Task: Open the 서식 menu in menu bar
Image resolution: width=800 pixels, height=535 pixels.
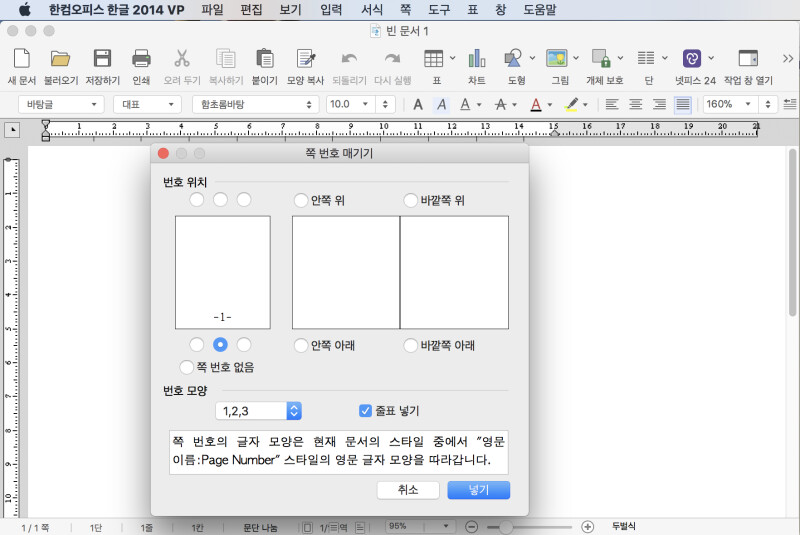Action: [371, 10]
